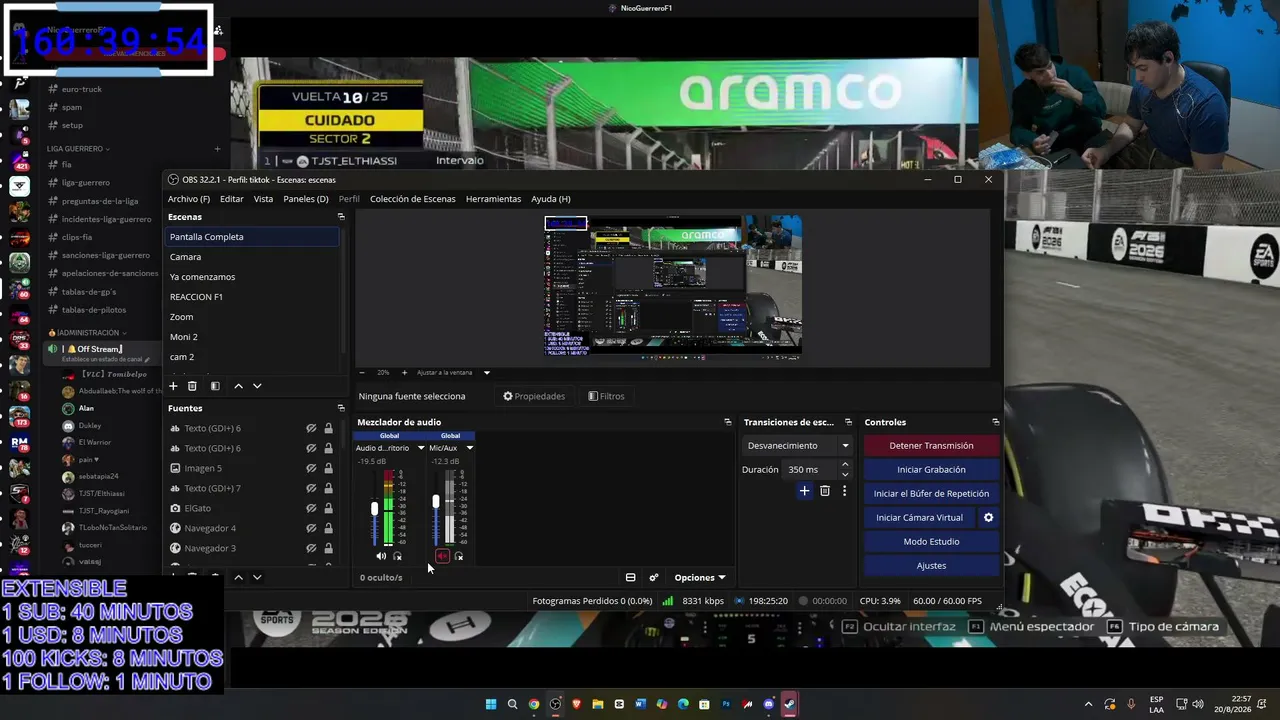Open the Herramientas menu
Image resolution: width=1280 pixels, height=720 pixels.
pos(493,199)
